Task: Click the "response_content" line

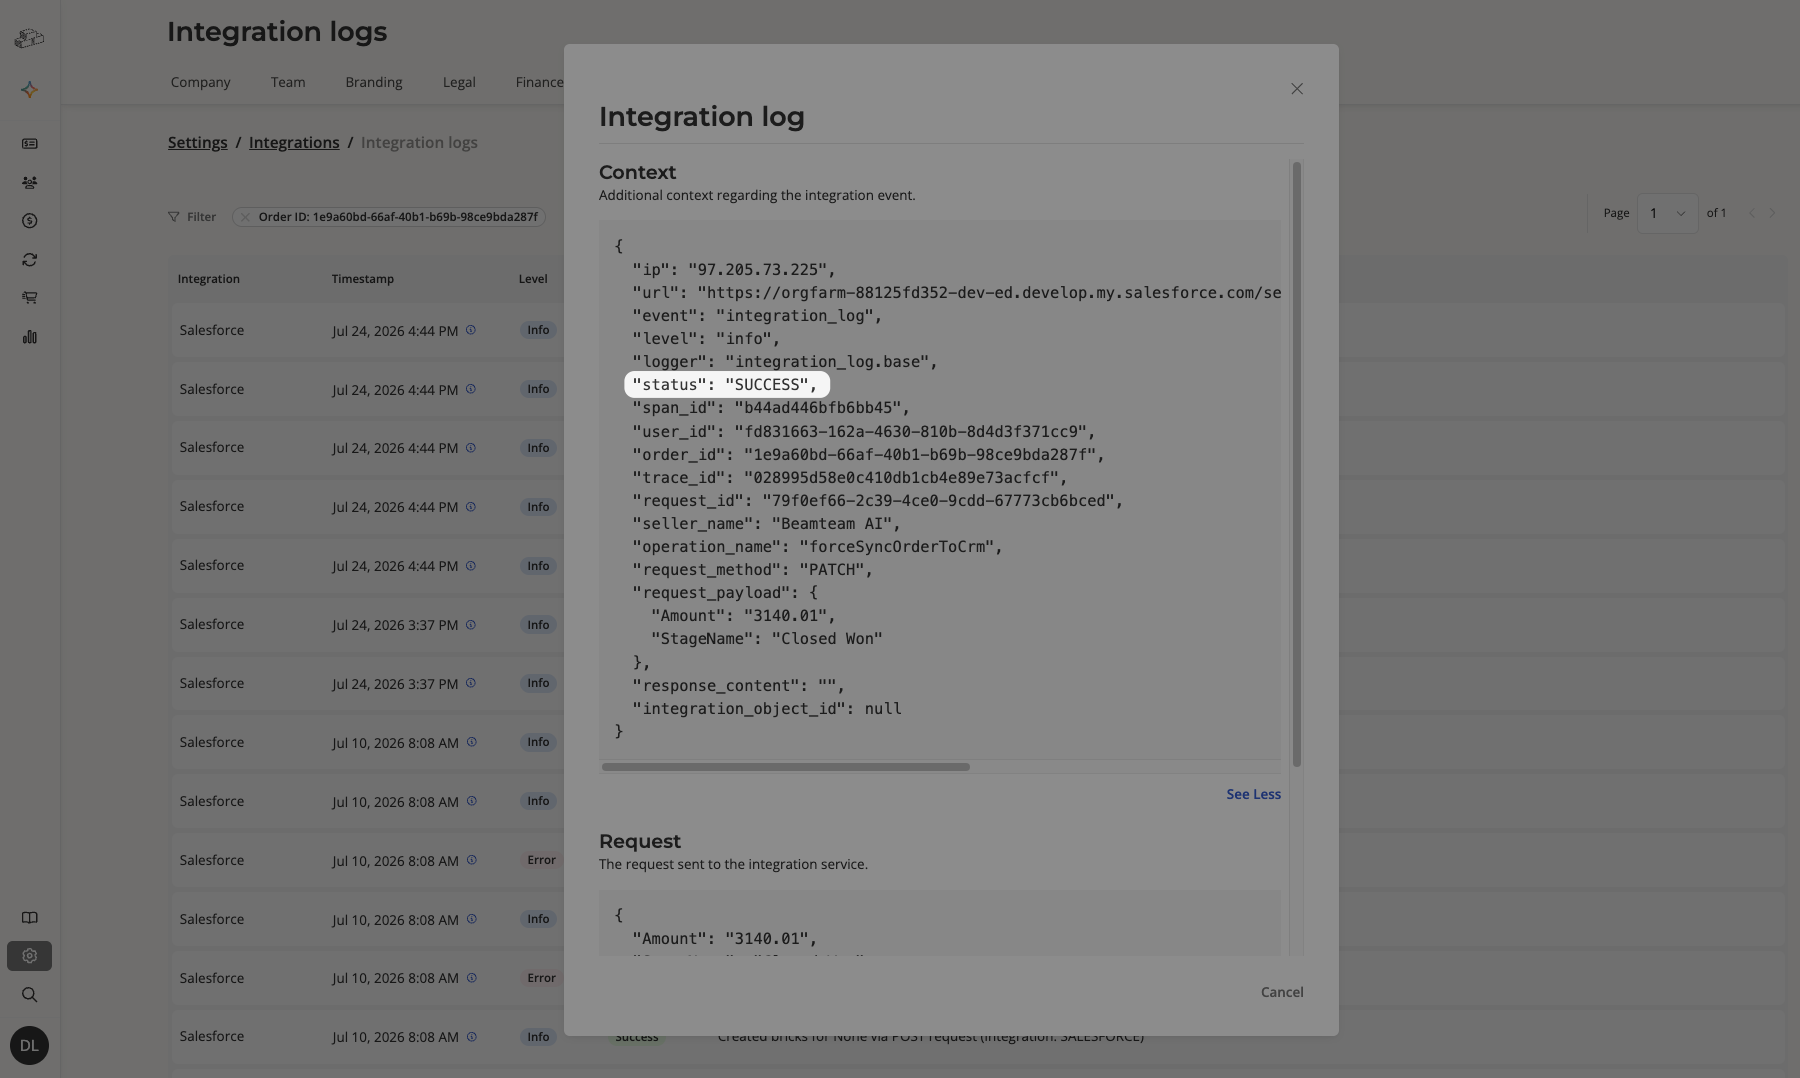Action: [738, 686]
